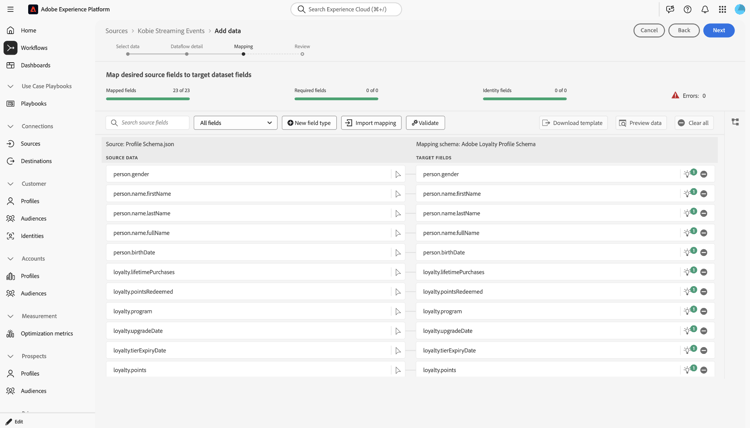Toggle the schema tree view icon

pyautogui.click(x=735, y=122)
